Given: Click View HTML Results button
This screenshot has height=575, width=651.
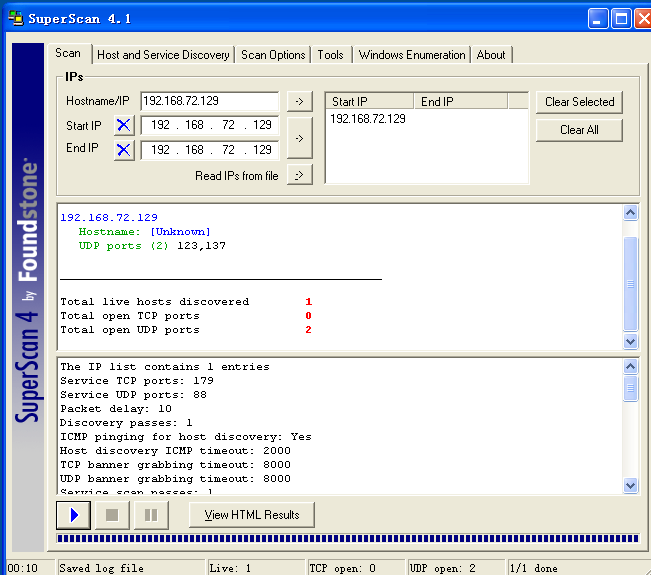Looking at the screenshot, I should (252, 515).
